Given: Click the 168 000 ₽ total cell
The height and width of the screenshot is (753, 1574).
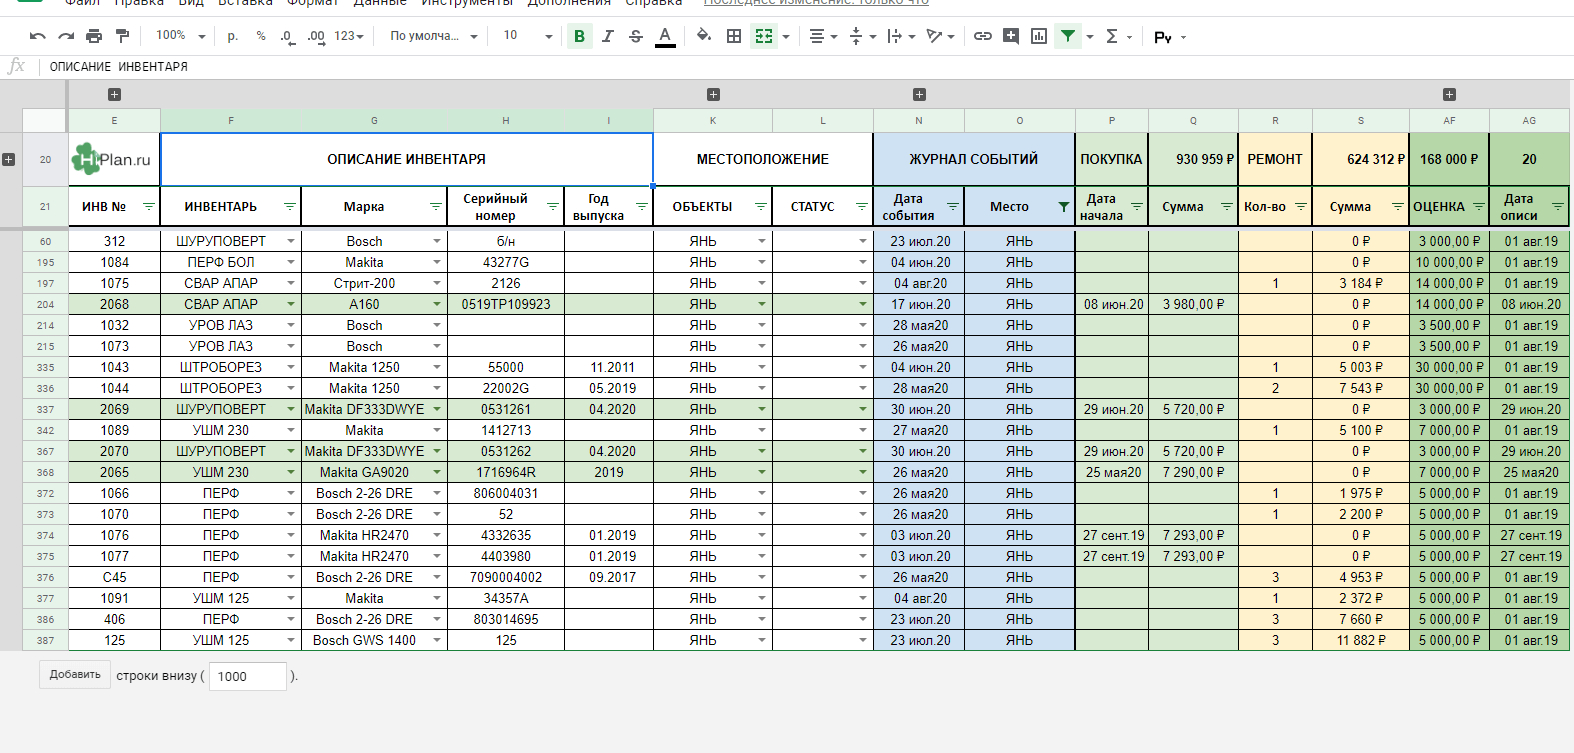Looking at the screenshot, I should 1449,159.
